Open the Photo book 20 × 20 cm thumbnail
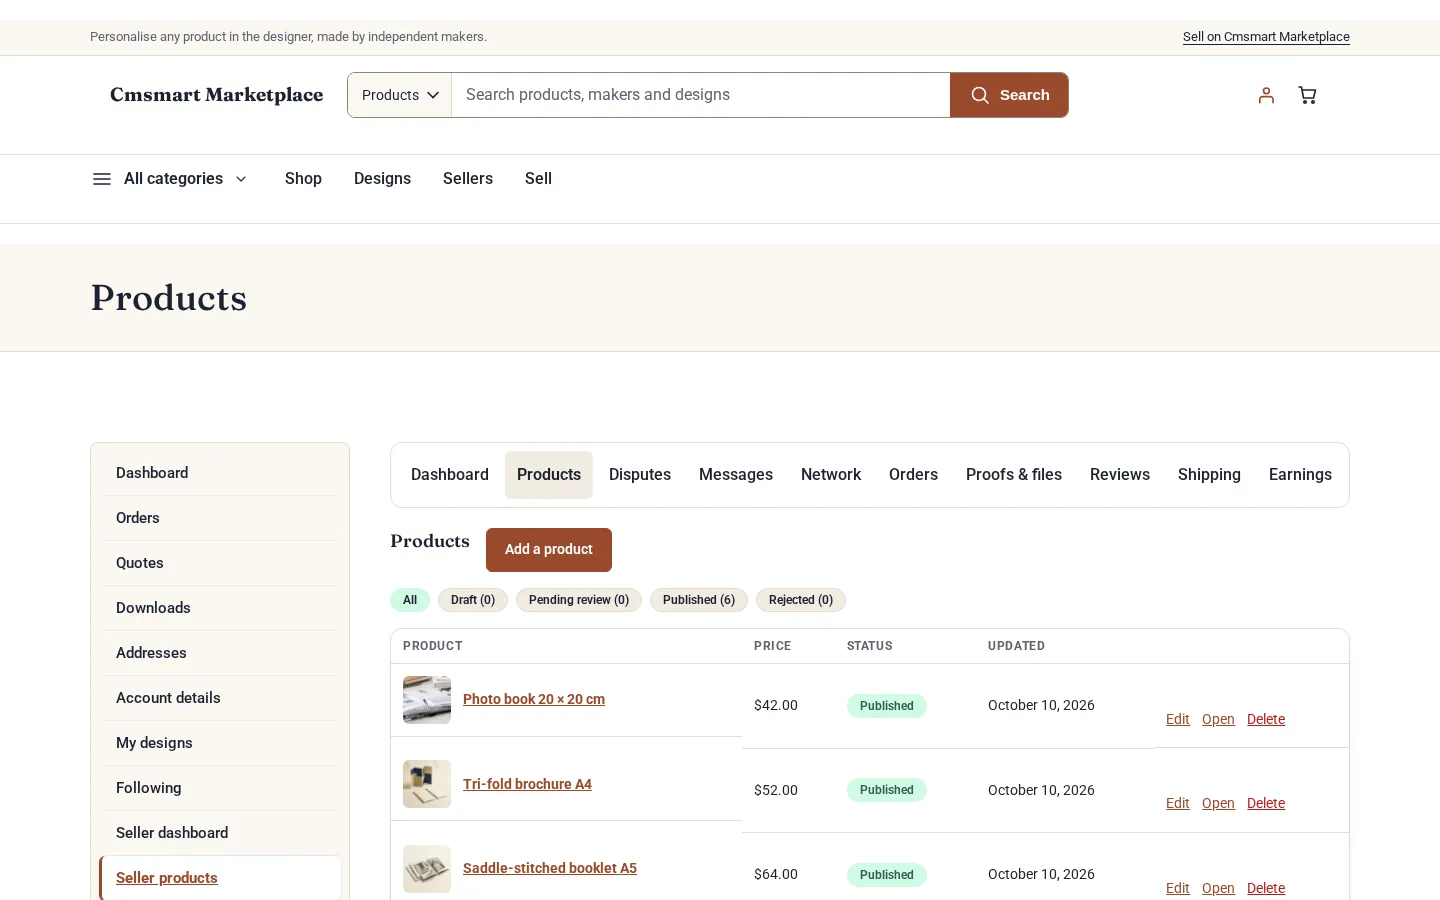This screenshot has width=1440, height=900. [427, 700]
